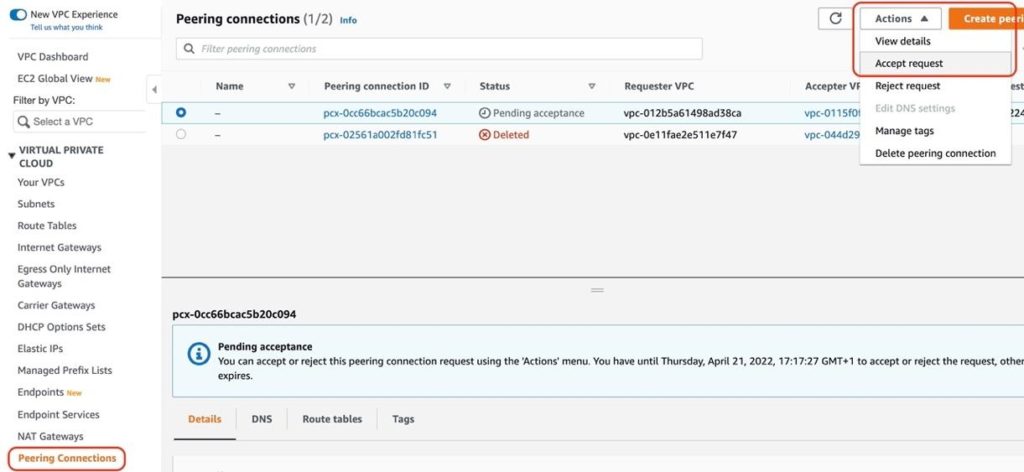
Task: Open Subnets in the sidebar
Action: point(36,204)
